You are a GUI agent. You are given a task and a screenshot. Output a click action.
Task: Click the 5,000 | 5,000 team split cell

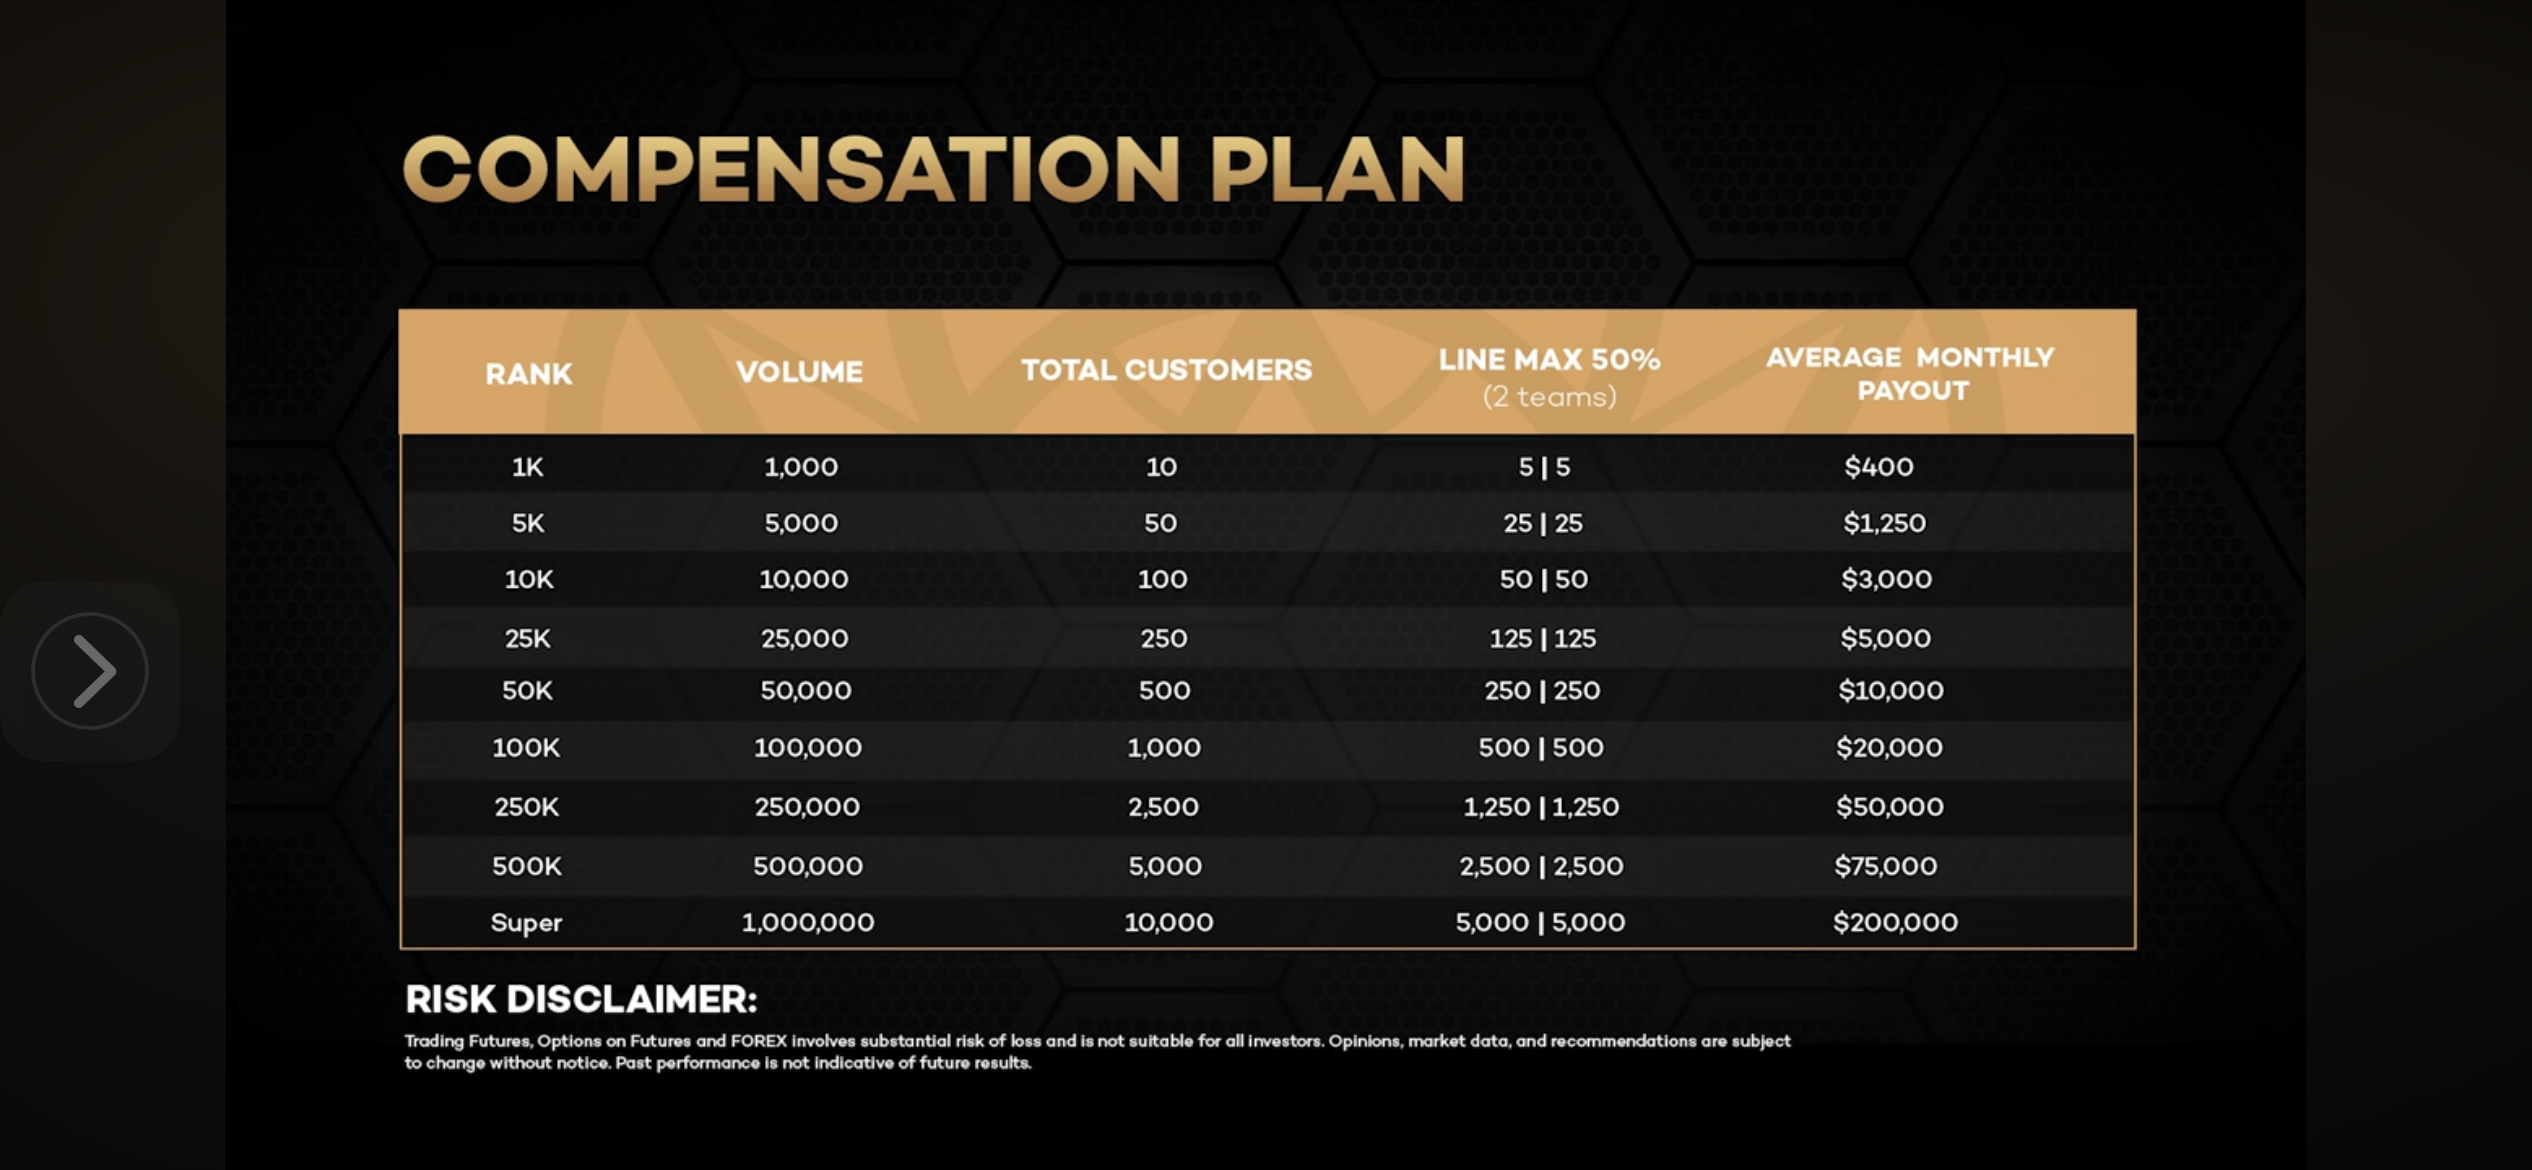(x=1540, y=922)
